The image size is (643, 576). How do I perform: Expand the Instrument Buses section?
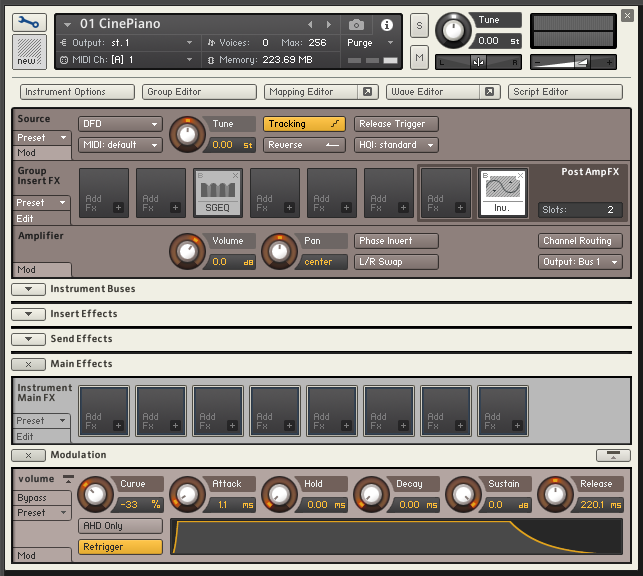coord(28,289)
